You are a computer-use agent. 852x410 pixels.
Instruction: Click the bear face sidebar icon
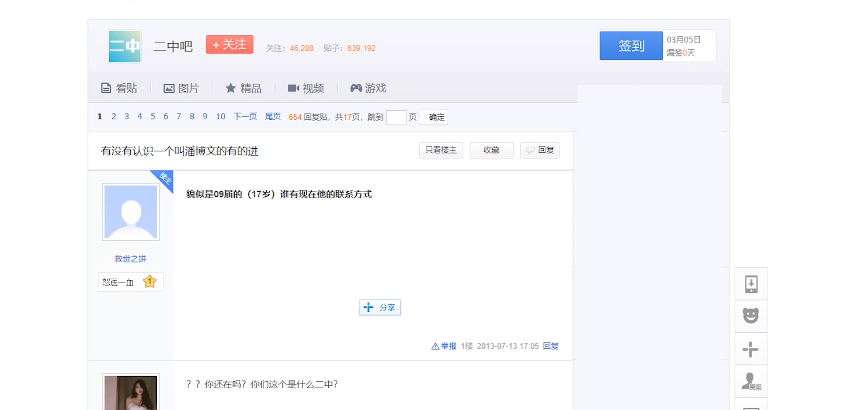pyautogui.click(x=751, y=316)
